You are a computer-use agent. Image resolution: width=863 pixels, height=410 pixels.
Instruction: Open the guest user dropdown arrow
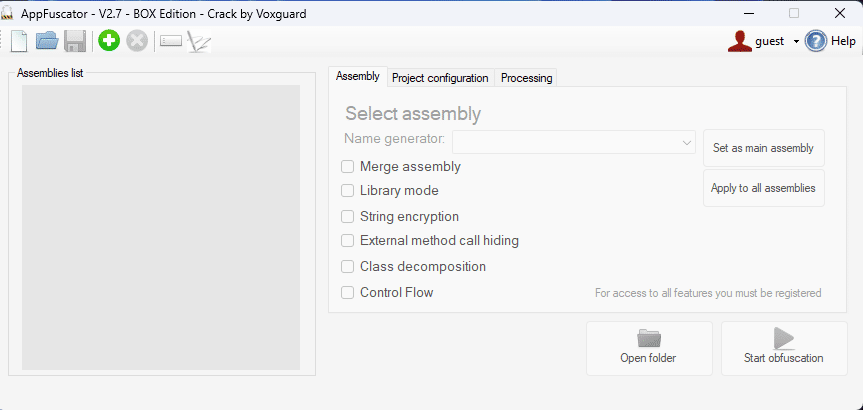click(x=796, y=42)
